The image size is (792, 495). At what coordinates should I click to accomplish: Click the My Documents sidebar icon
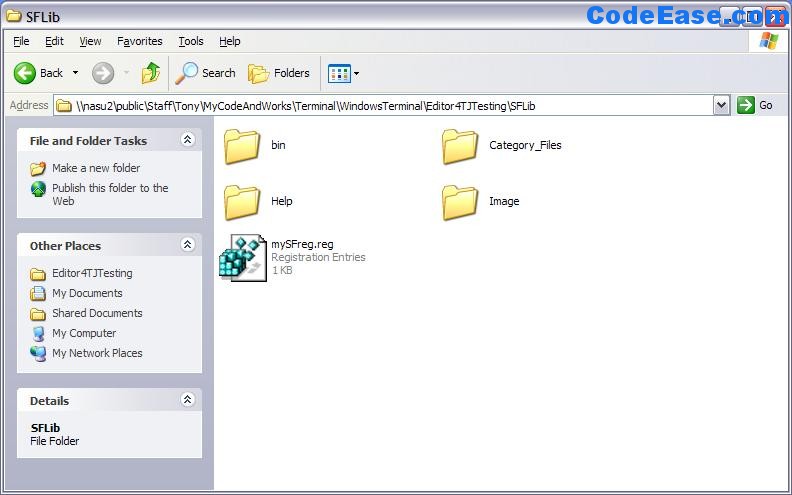(x=38, y=293)
